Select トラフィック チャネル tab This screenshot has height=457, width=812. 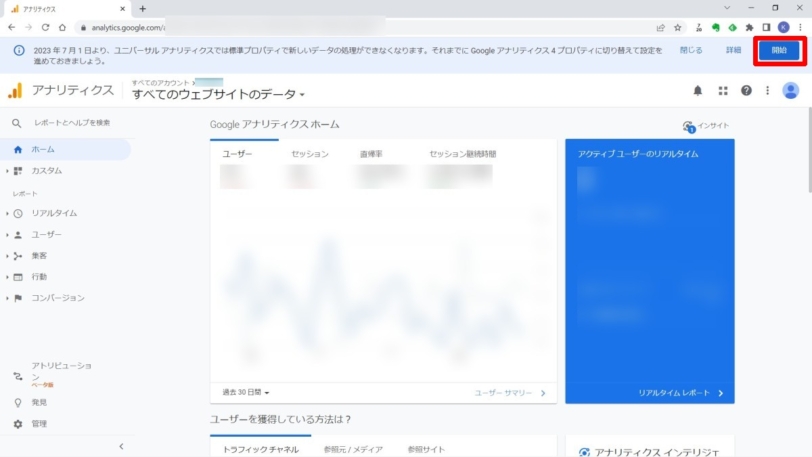pyautogui.click(x=260, y=449)
